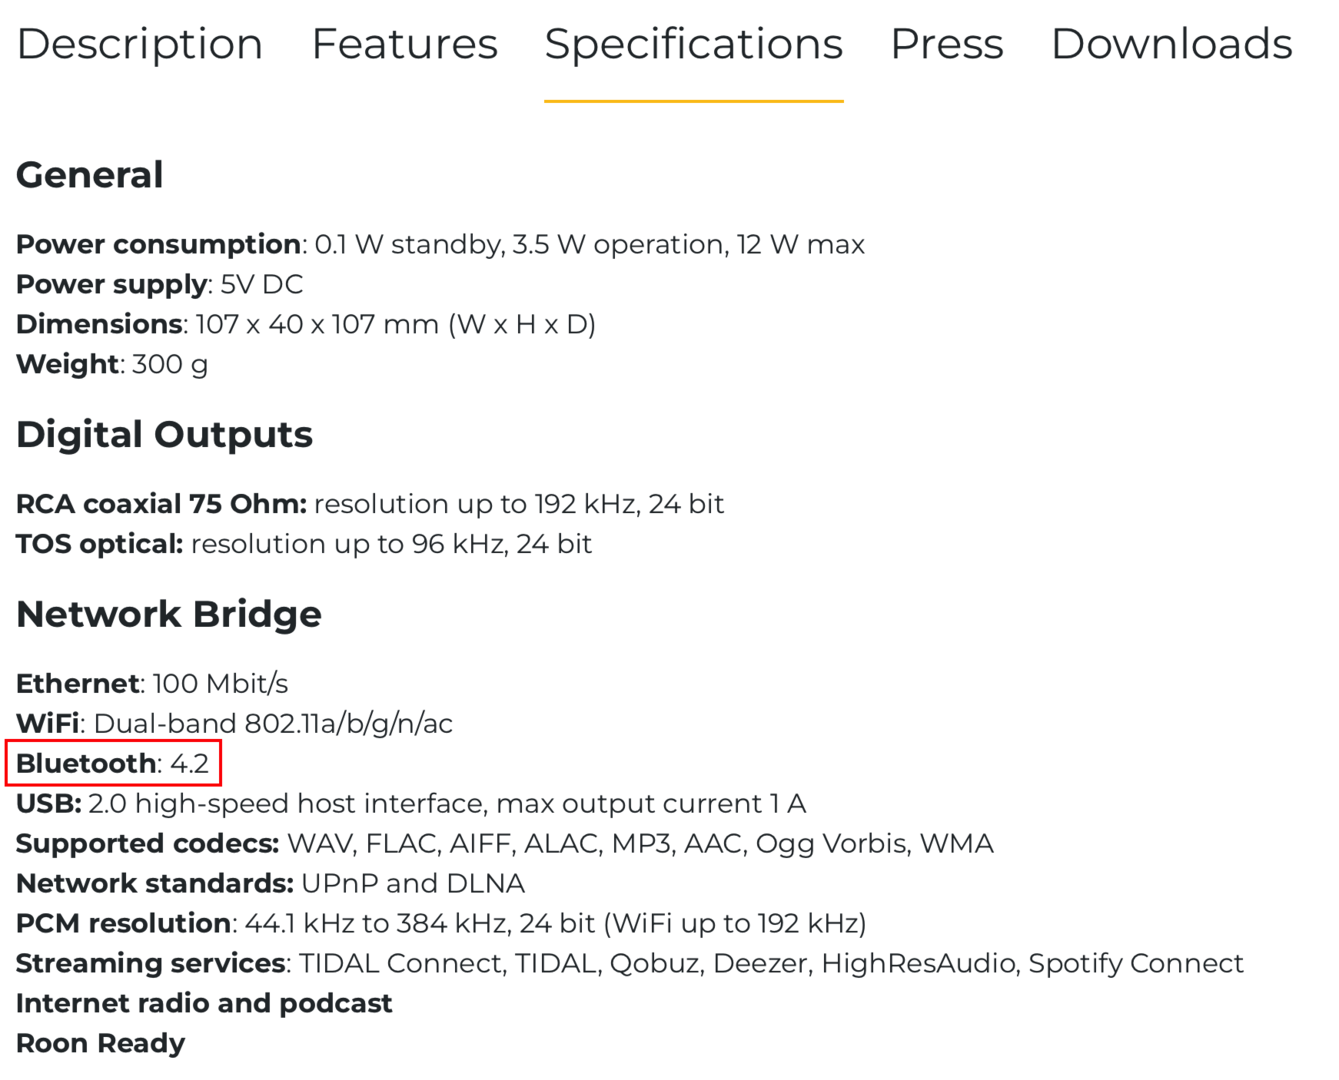Click the highlighted Bluetooth 4.2 entry

(113, 764)
